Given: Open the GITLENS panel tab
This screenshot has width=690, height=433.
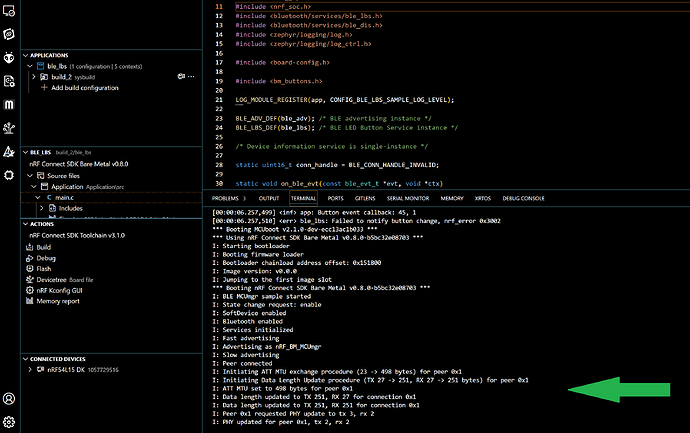Looking at the screenshot, I should pos(365,198).
